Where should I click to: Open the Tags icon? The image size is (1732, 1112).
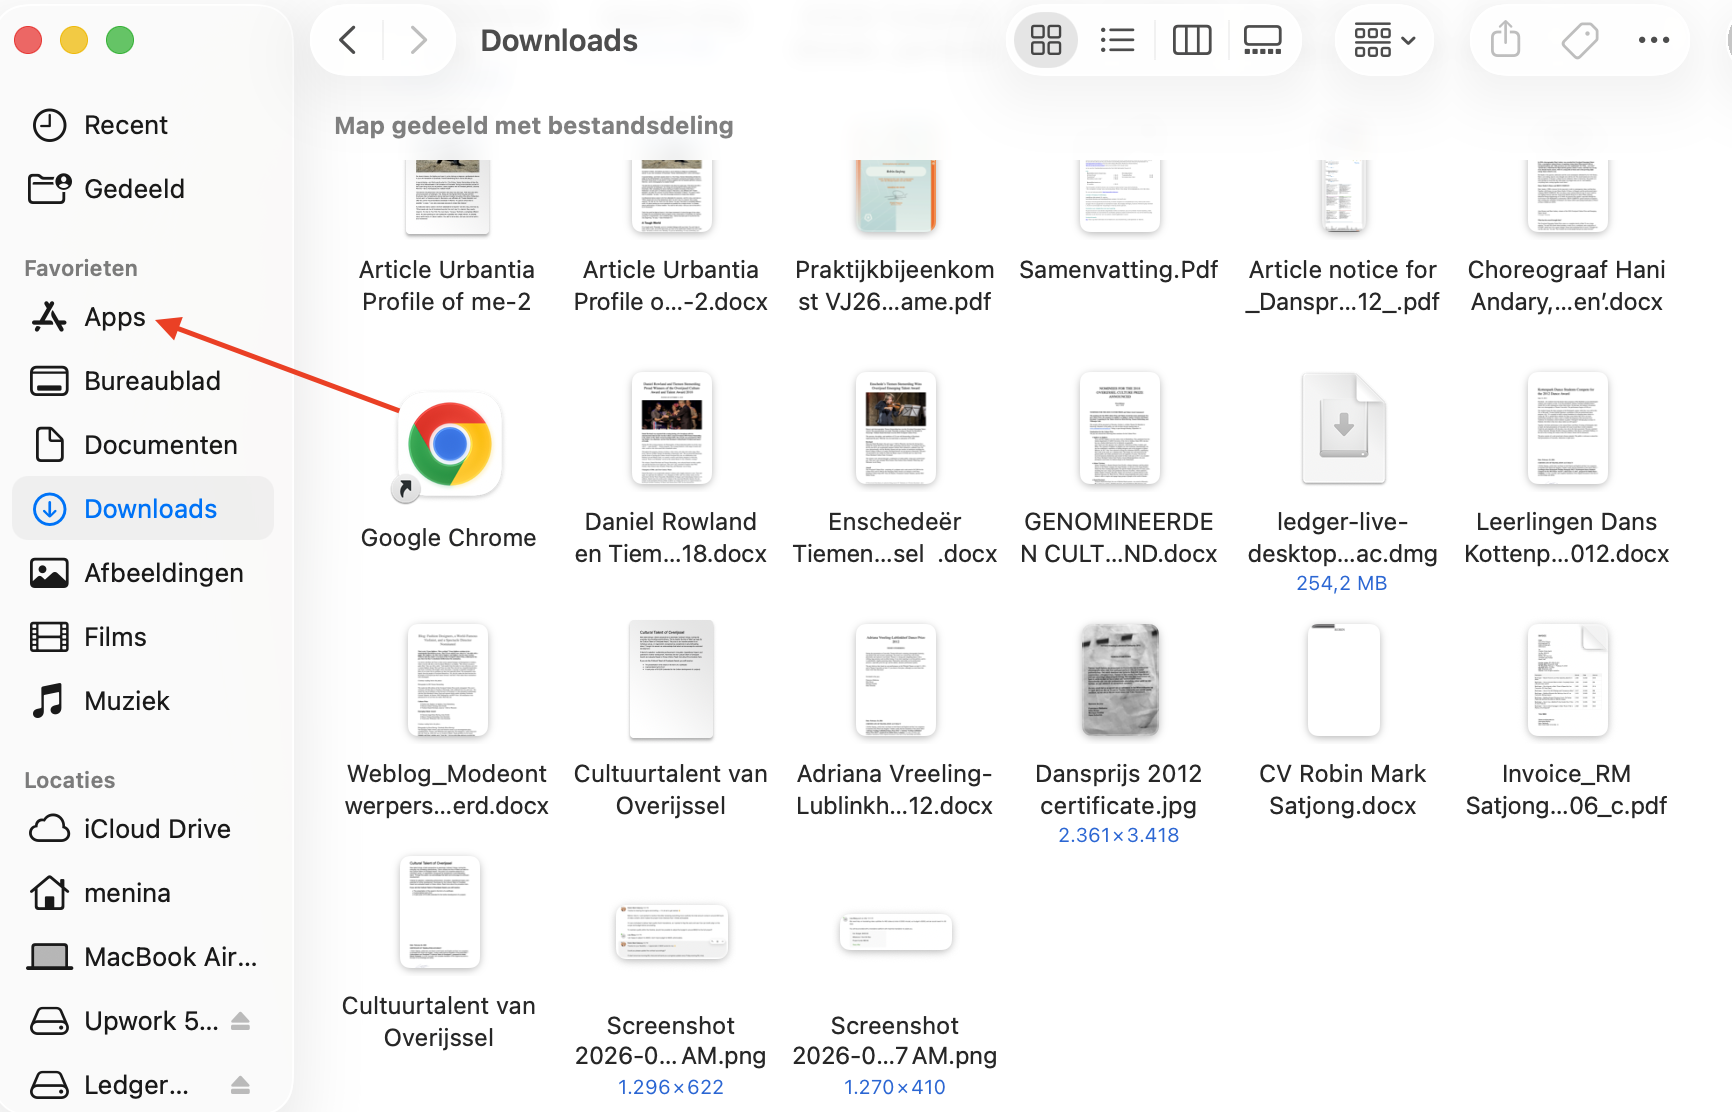[1579, 40]
